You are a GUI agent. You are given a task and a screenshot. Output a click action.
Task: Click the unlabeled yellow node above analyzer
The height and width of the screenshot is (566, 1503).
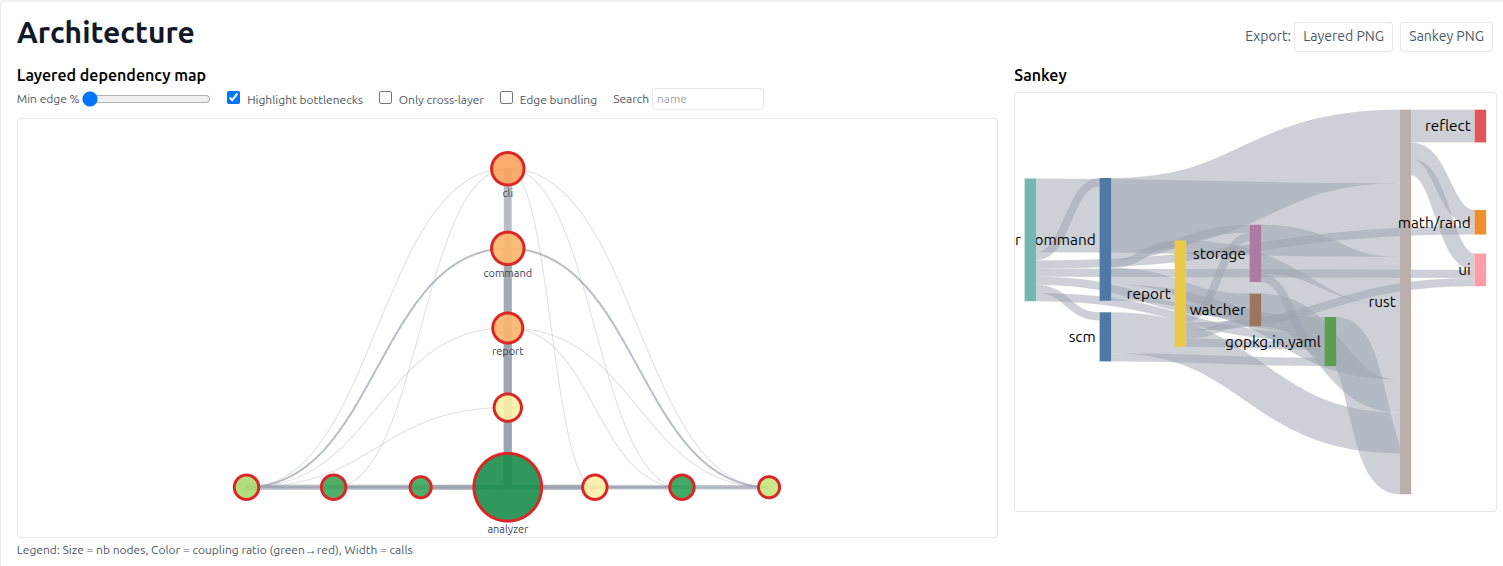click(507, 407)
